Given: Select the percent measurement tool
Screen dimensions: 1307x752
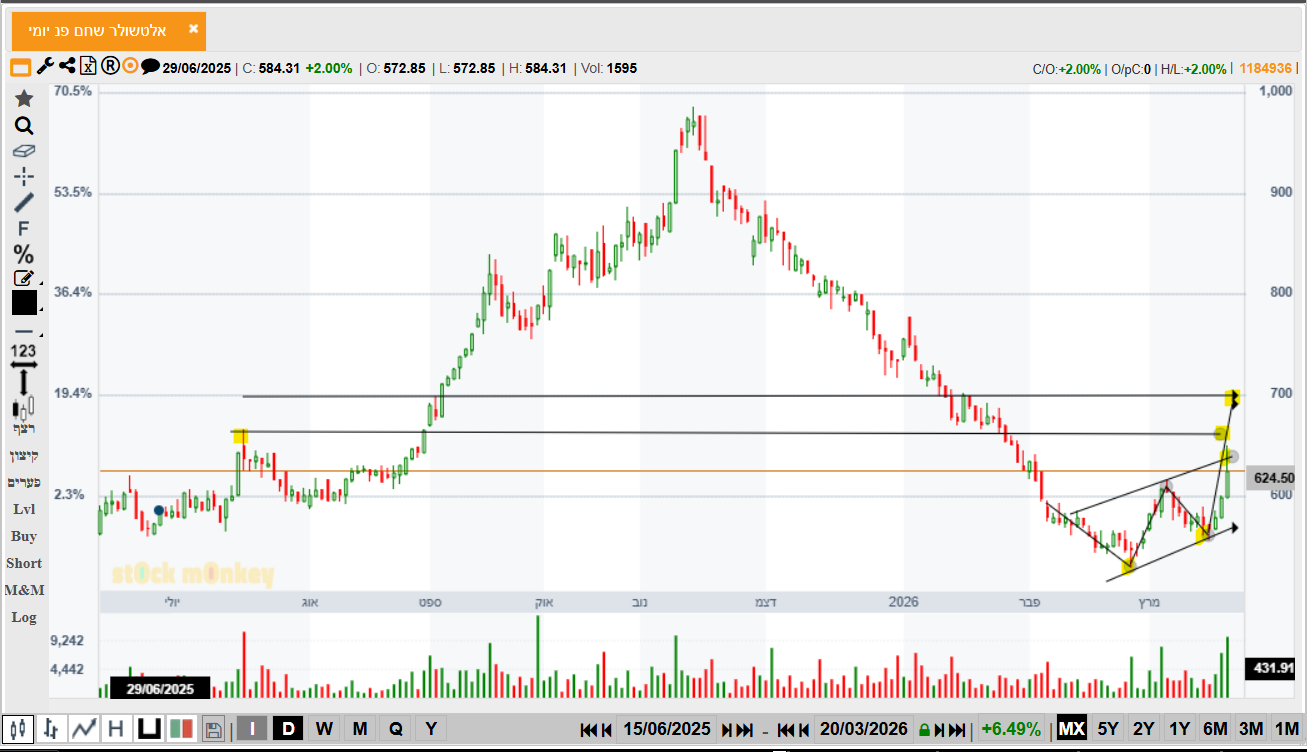Looking at the screenshot, I should click(24, 254).
